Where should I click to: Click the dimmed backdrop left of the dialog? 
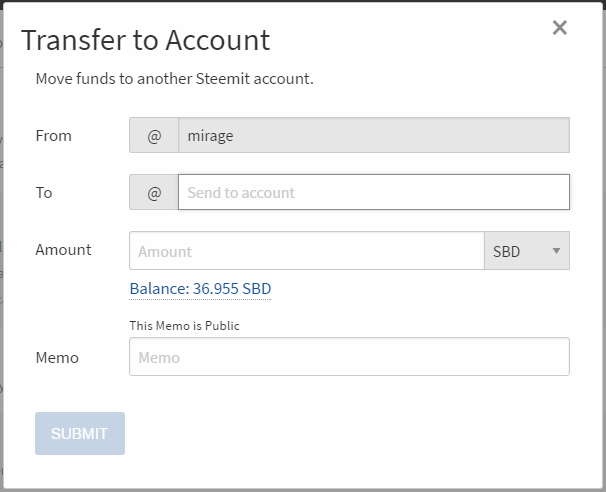pyautogui.click(x=2, y=250)
